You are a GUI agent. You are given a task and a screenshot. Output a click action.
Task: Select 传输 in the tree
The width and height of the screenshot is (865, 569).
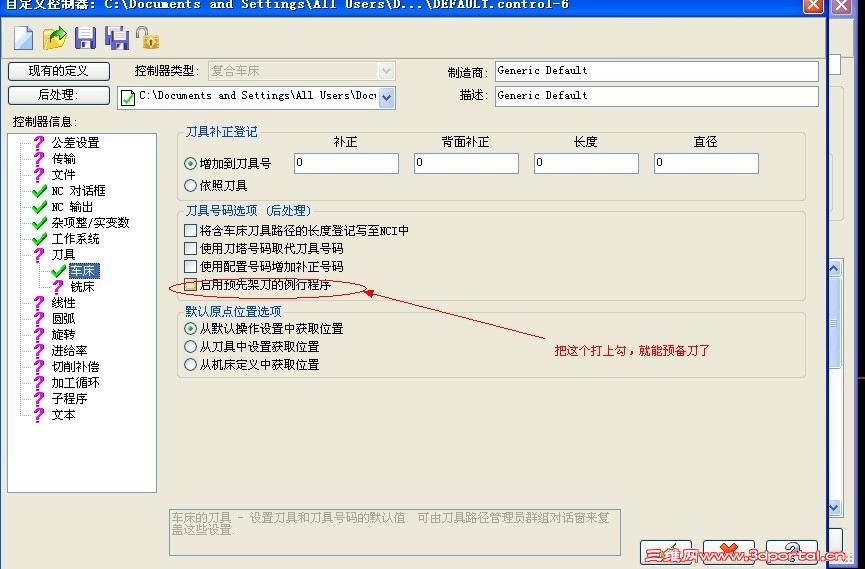tap(63, 159)
